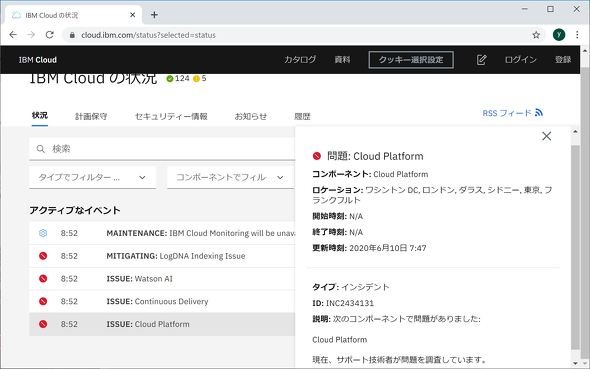Click the クッキー選択設定 button
The width and height of the screenshot is (590, 369).
tap(411, 60)
